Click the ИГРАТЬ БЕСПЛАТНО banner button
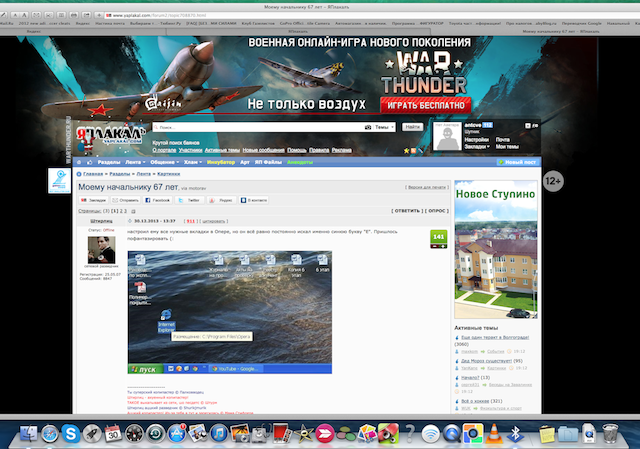 tap(425, 105)
